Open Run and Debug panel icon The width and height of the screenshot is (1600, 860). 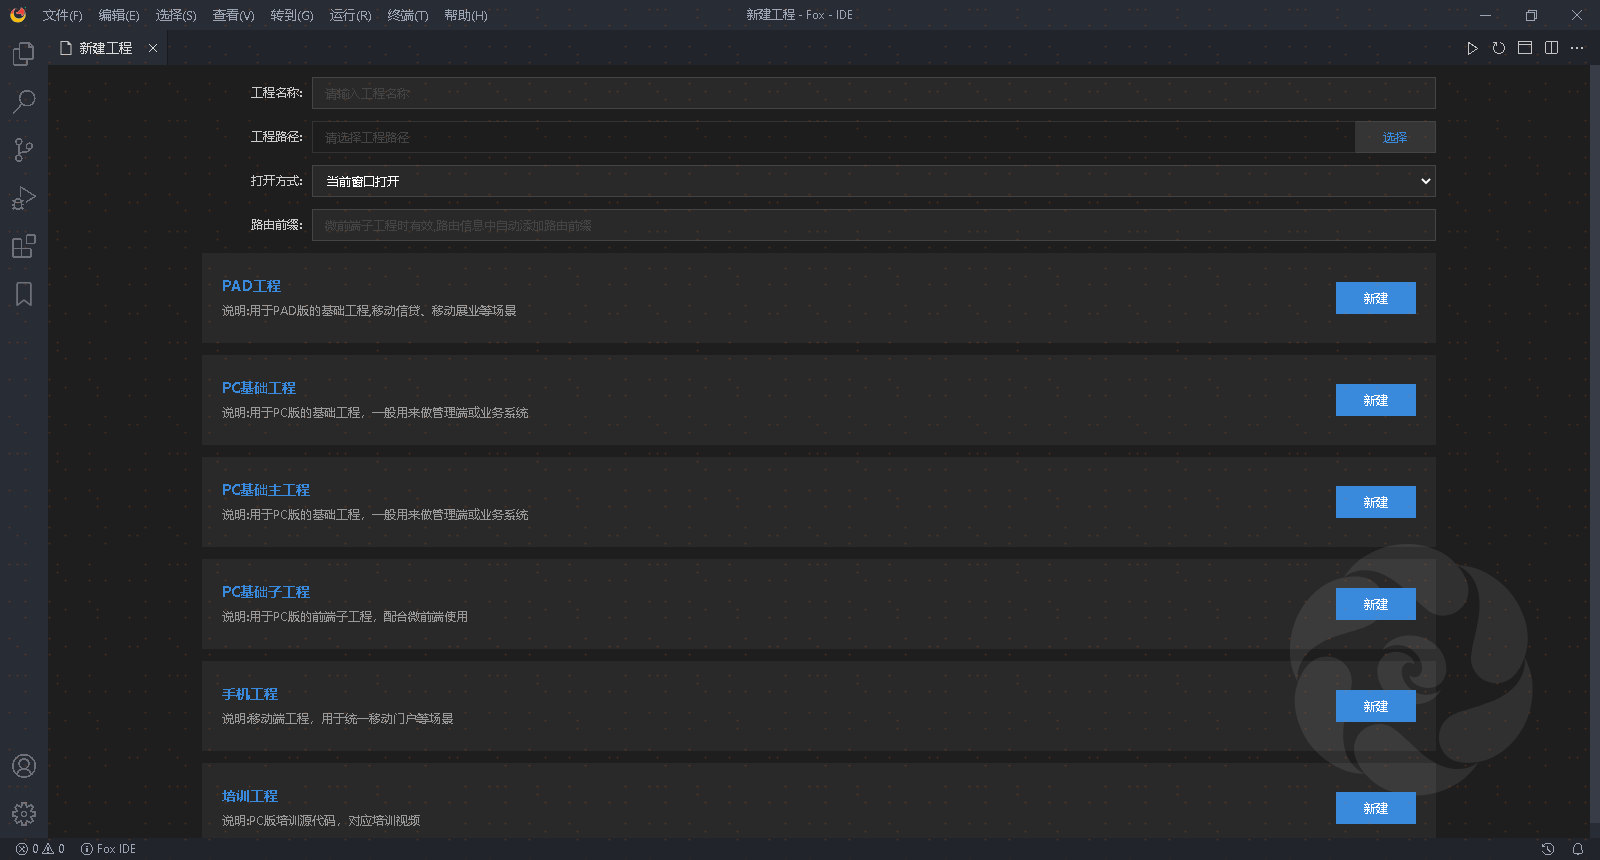(x=24, y=198)
